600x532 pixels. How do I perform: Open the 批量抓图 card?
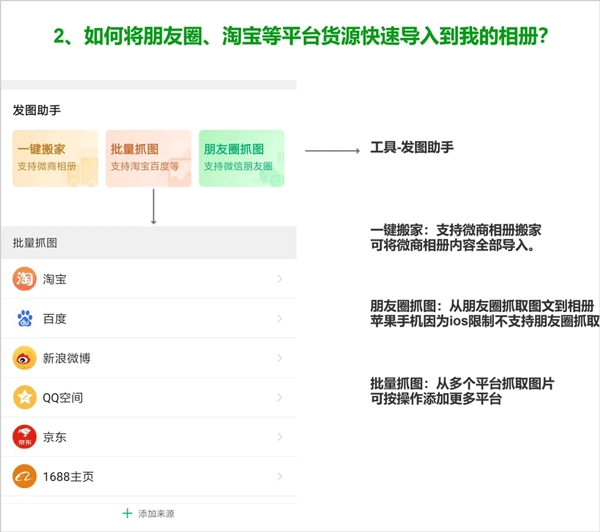(x=148, y=158)
